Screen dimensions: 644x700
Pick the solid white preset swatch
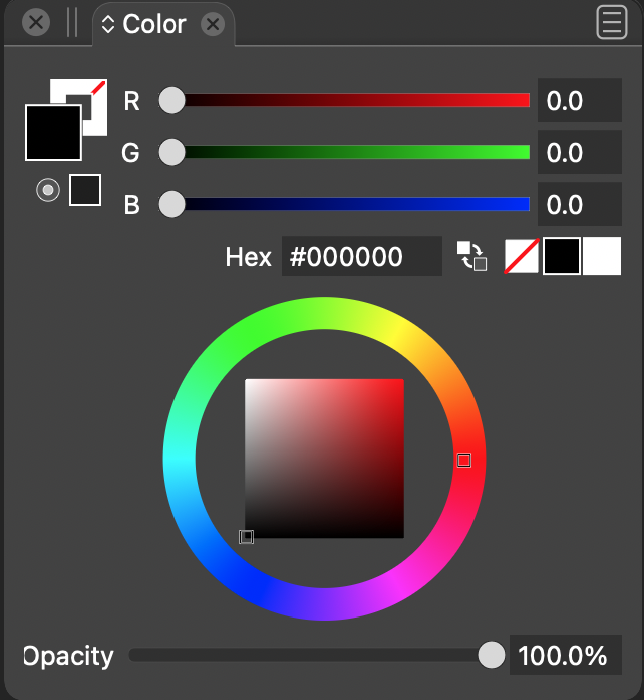pos(602,256)
